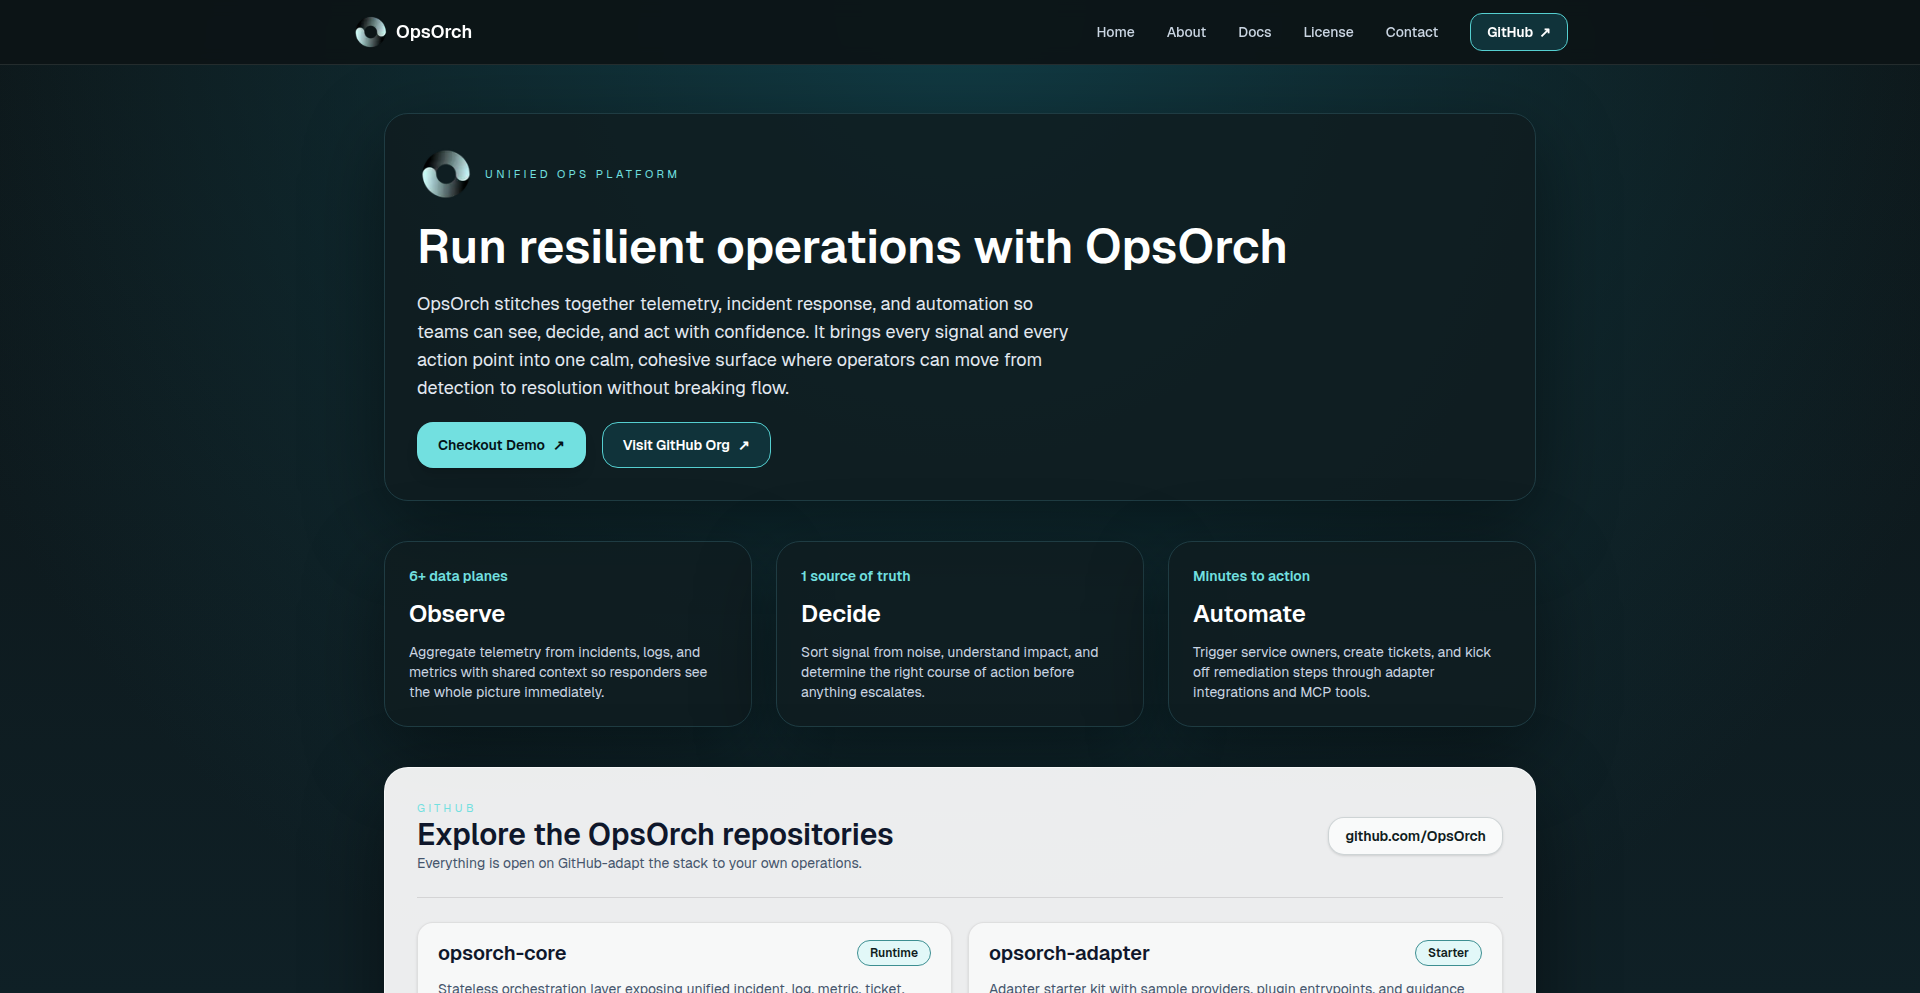The height and width of the screenshot is (993, 1920).
Task: Click the small 'GITHUB' section label
Action: click(446, 808)
